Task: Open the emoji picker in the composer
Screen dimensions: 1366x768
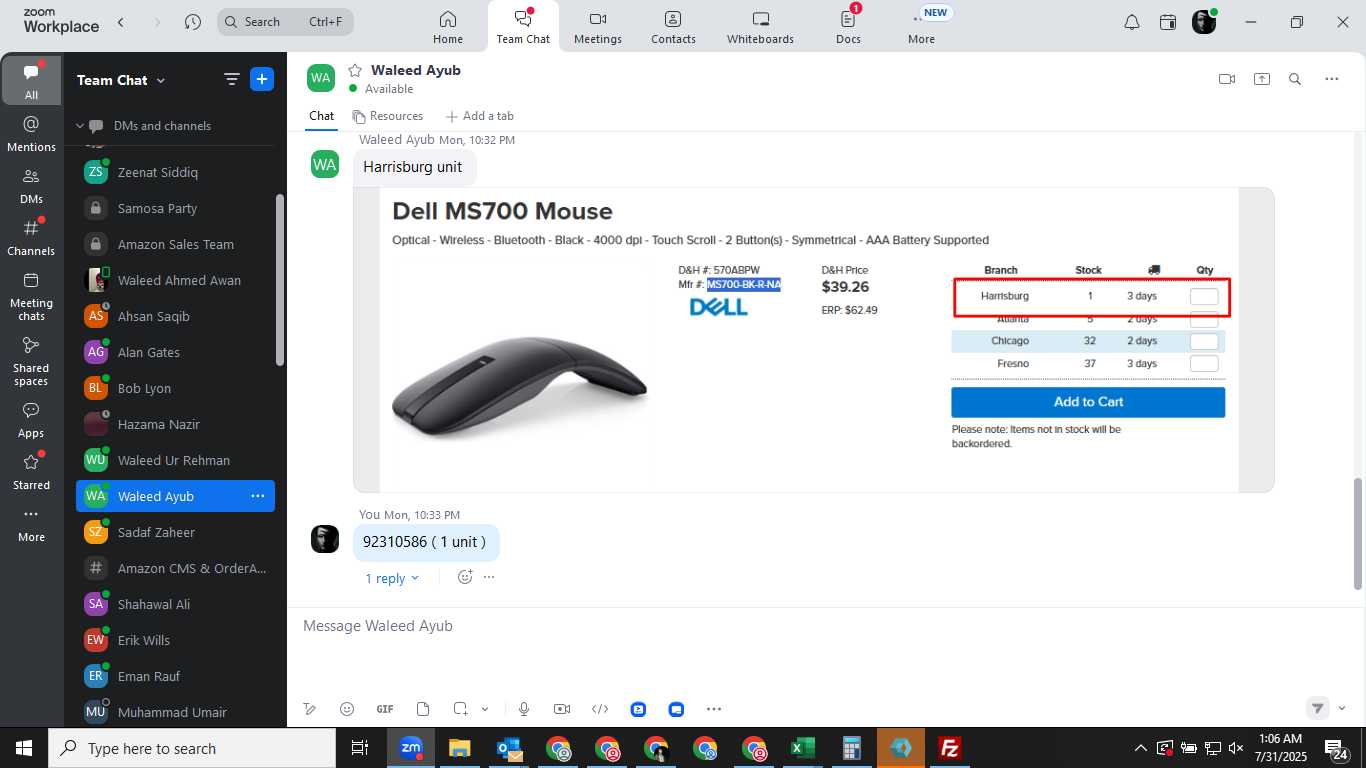Action: [x=347, y=709]
